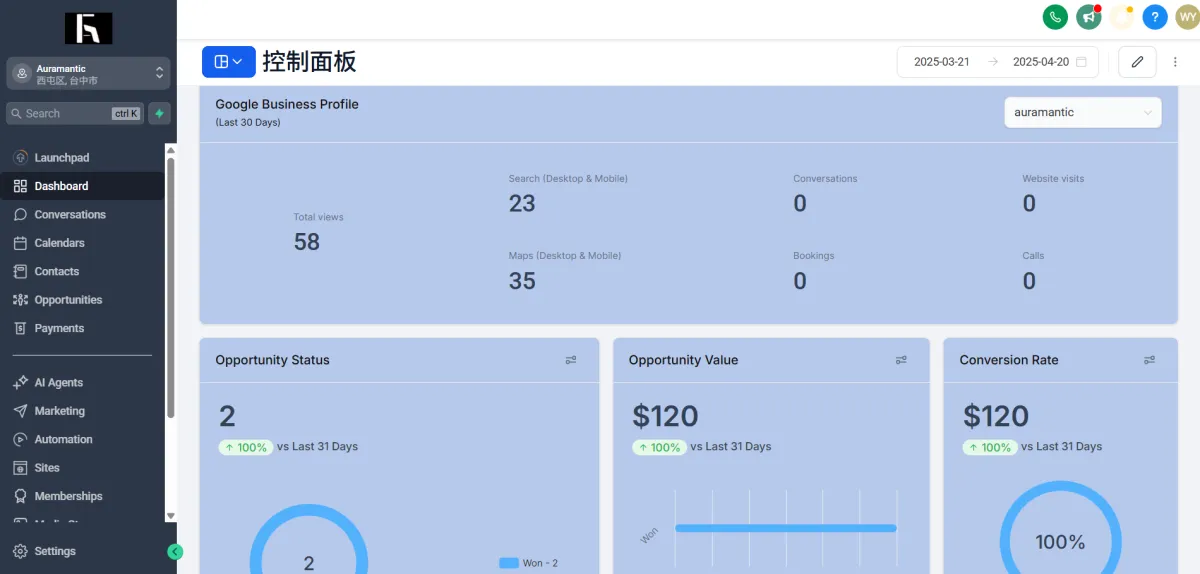Open the megaphone announcements icon
The image size is (1200, 574).
[x=1088, y=17]
